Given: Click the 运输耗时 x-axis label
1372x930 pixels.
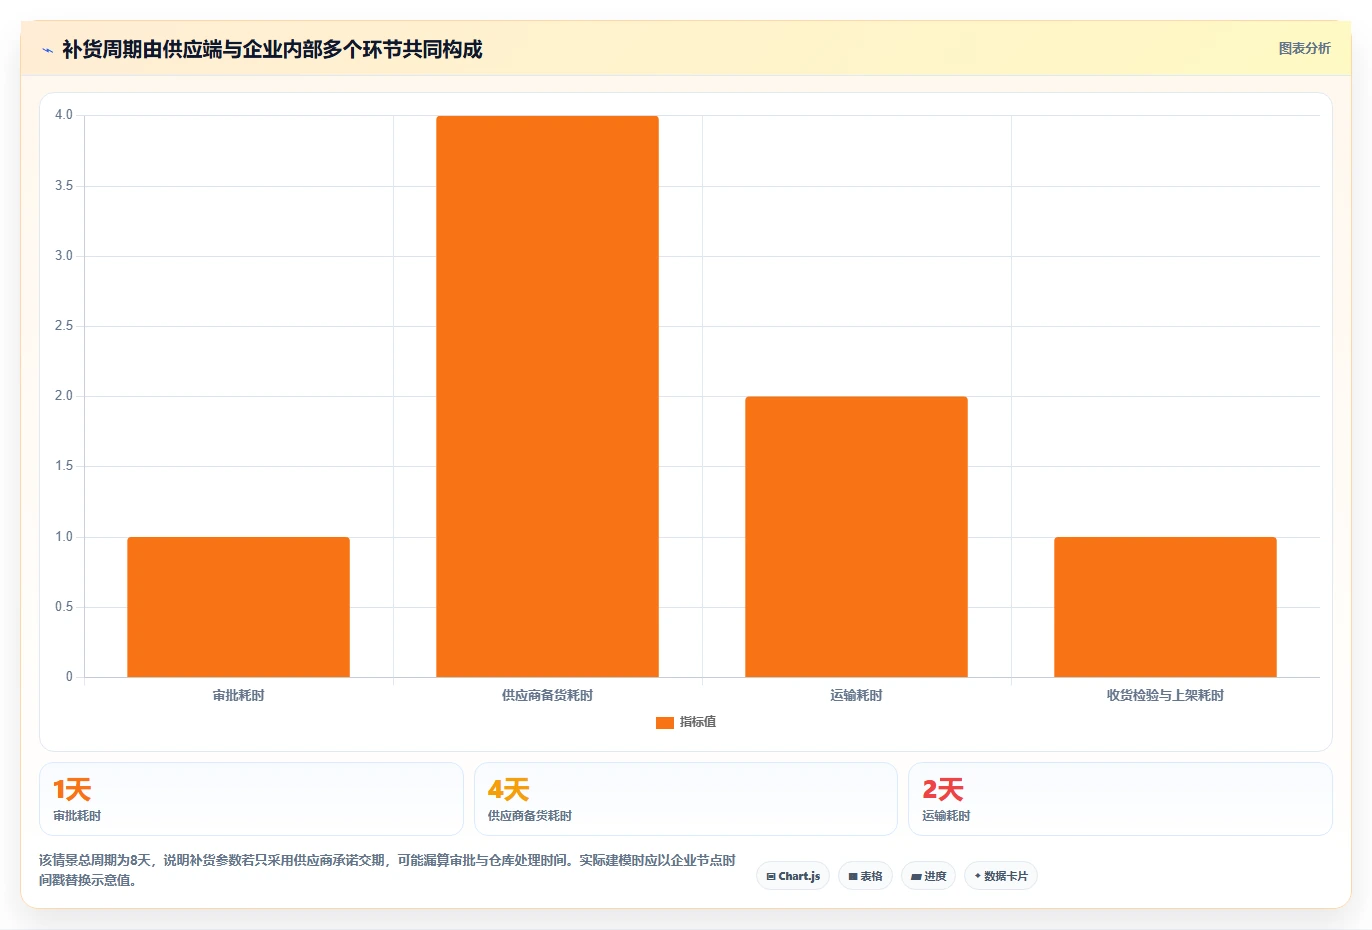Looking at the screenshot, I should [856, 695].
